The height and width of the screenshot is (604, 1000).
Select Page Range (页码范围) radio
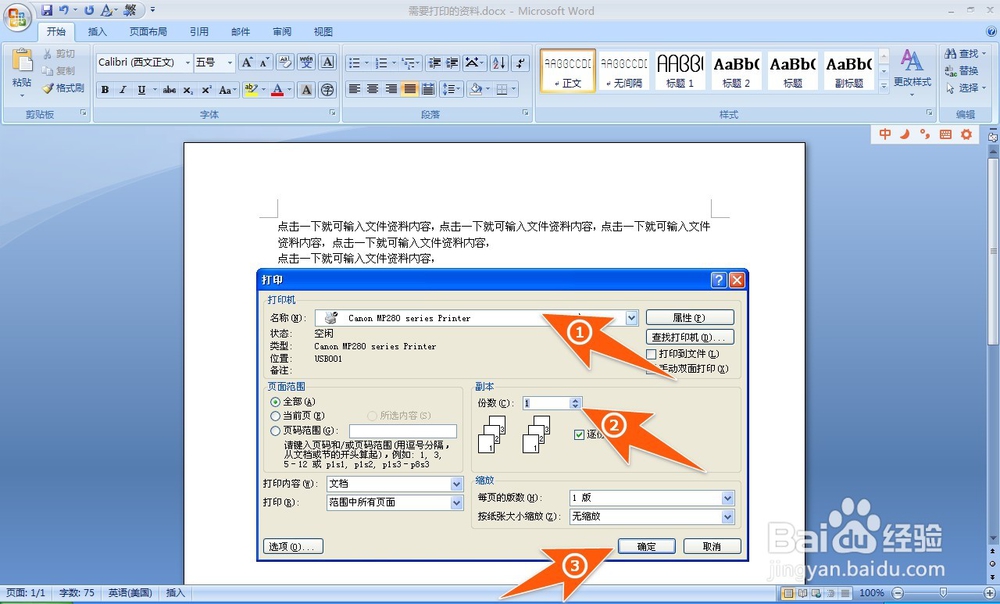[276, 431]
